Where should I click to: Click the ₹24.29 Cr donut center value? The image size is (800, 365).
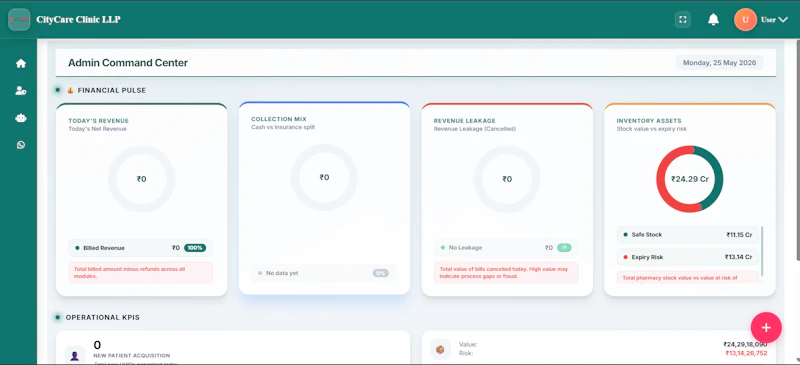click(690, 179)
